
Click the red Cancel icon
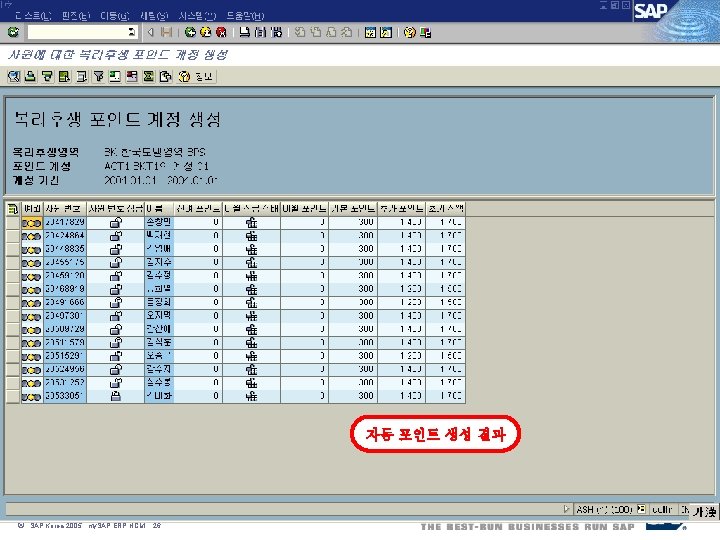coord(221,32)
